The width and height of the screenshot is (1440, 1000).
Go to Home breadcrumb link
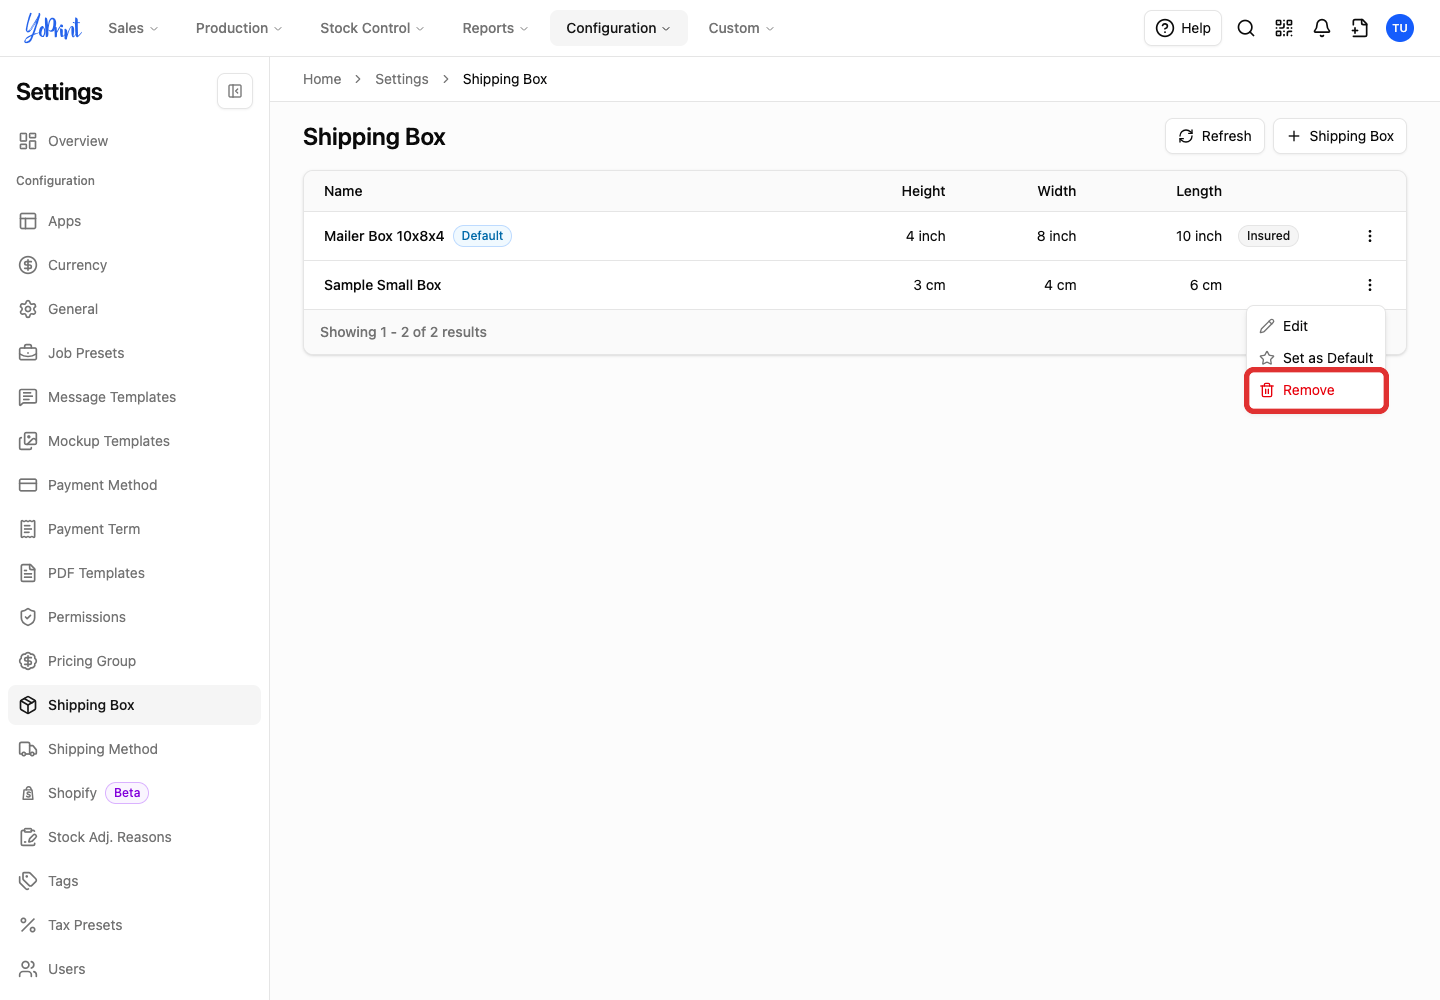pos(322,79)
